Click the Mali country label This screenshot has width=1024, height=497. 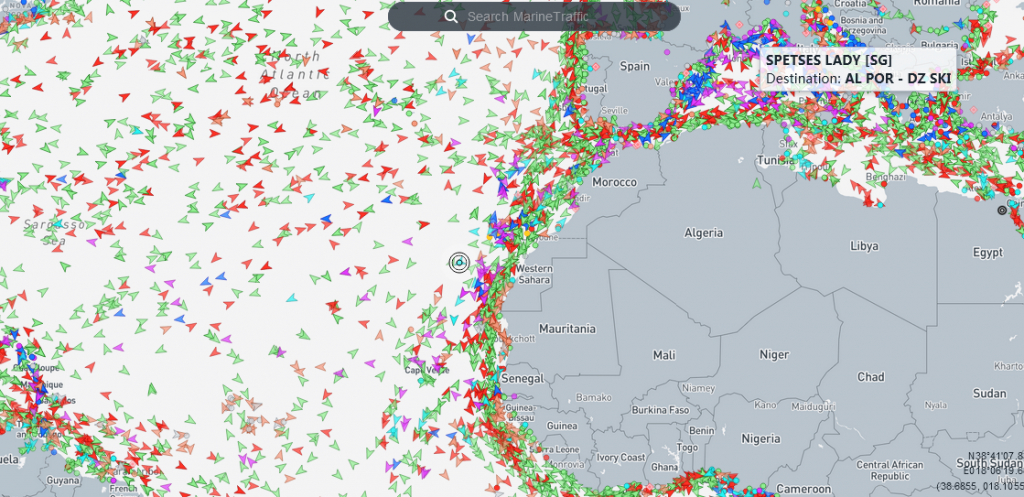coord(664,355)
